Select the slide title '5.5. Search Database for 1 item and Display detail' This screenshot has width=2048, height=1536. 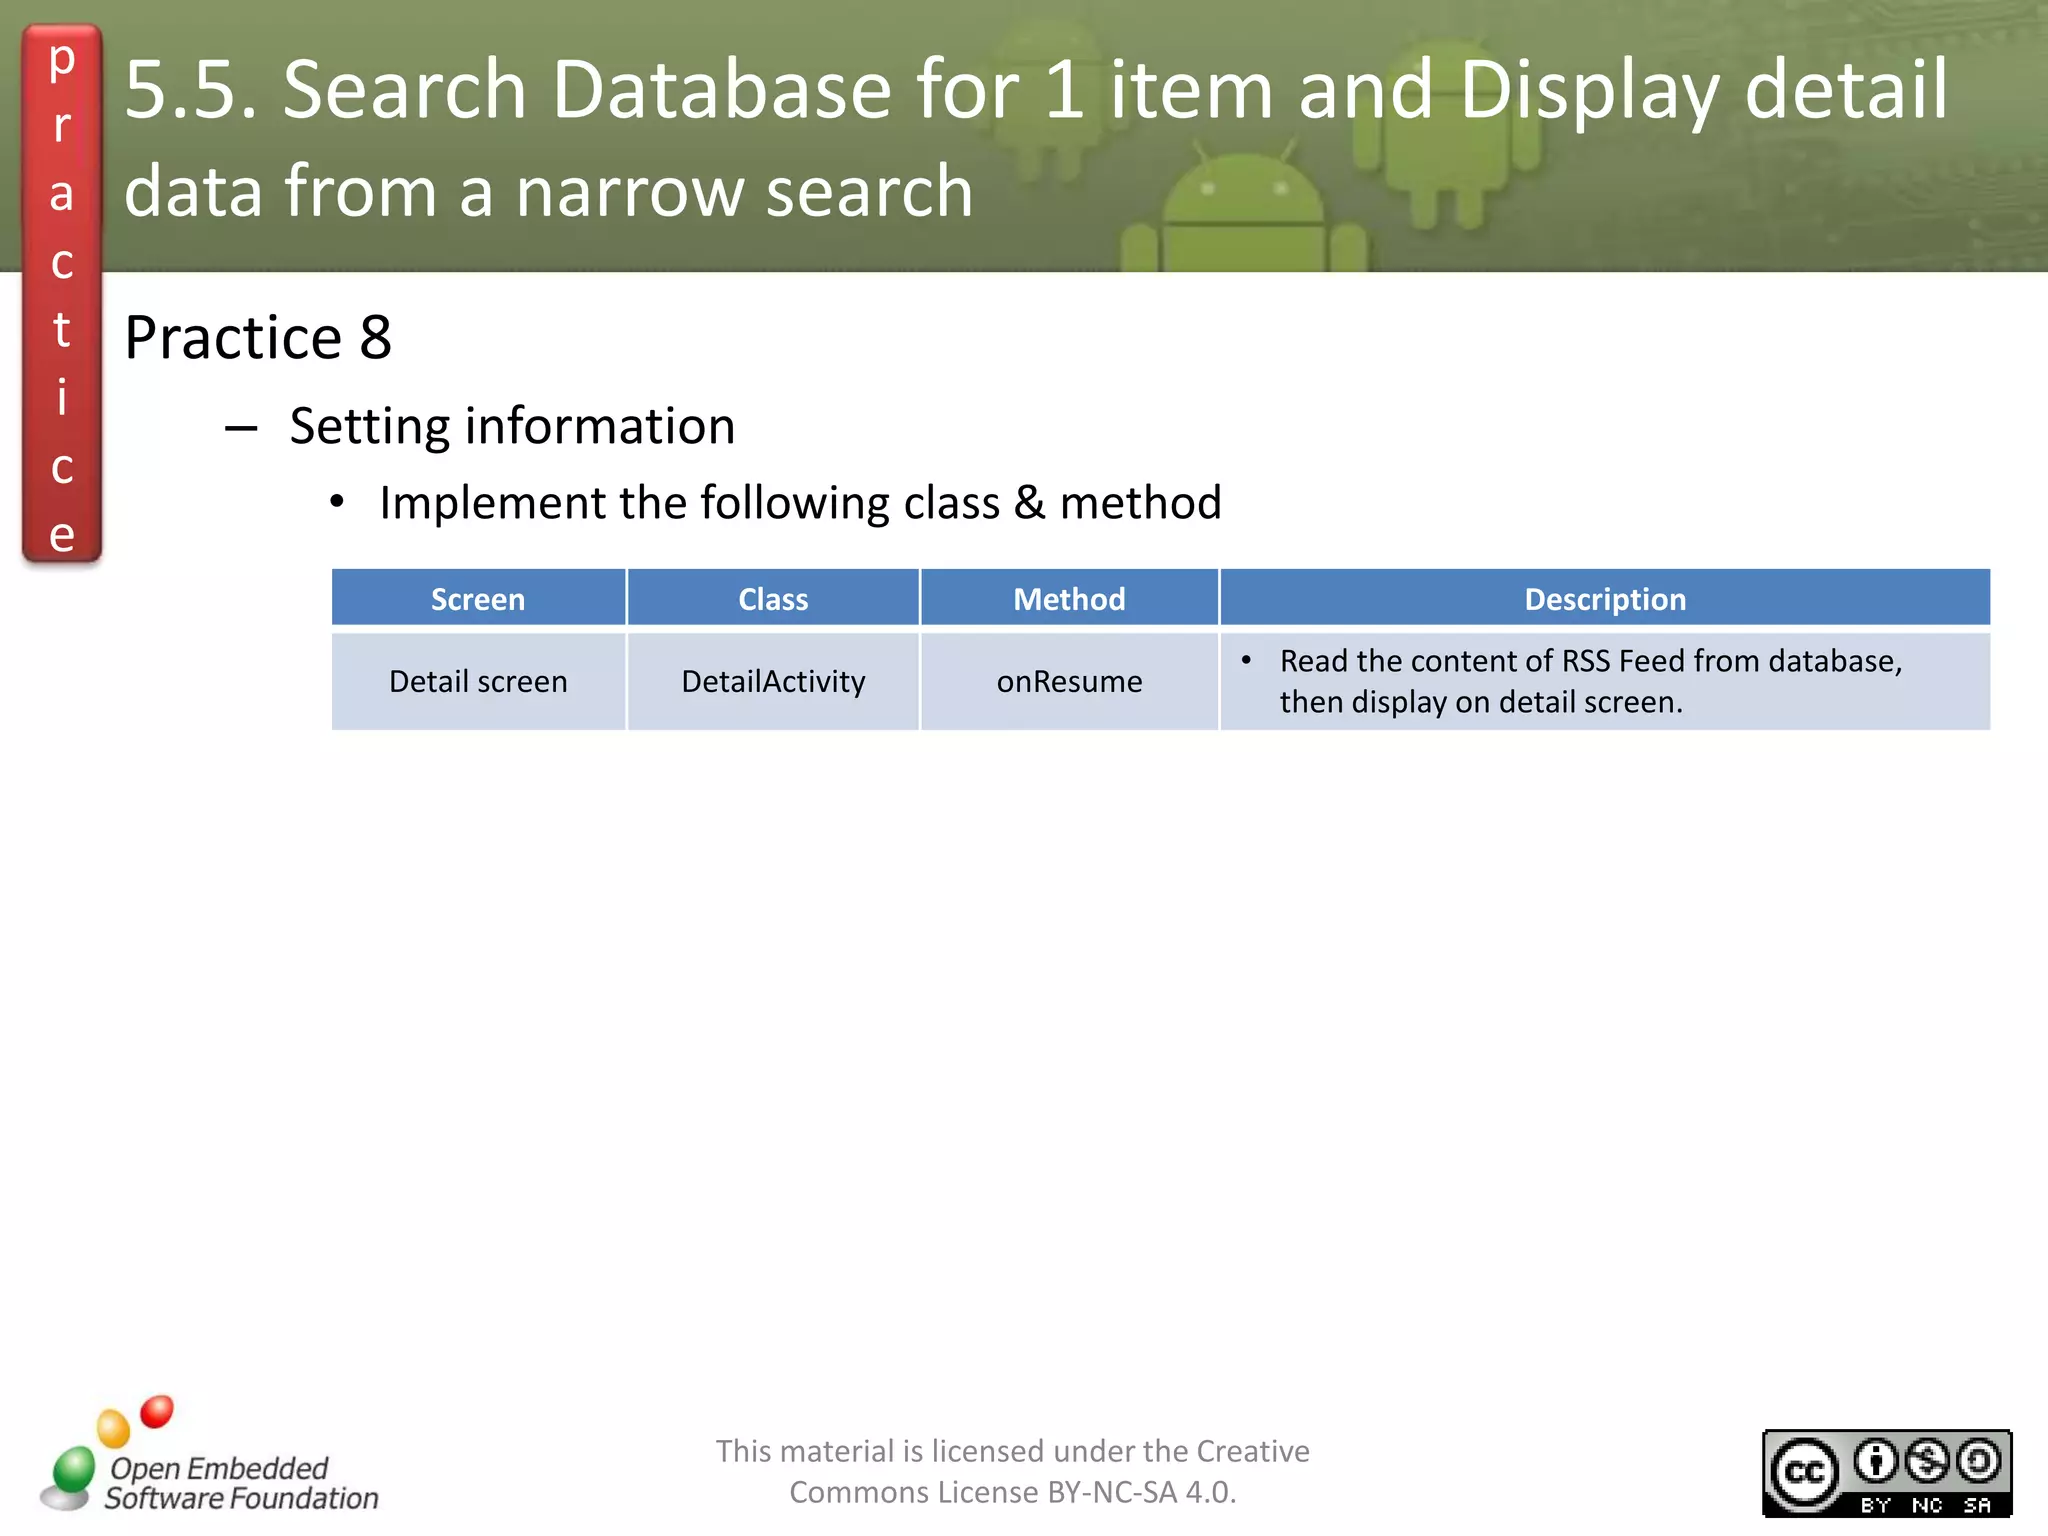(1035, 89)
